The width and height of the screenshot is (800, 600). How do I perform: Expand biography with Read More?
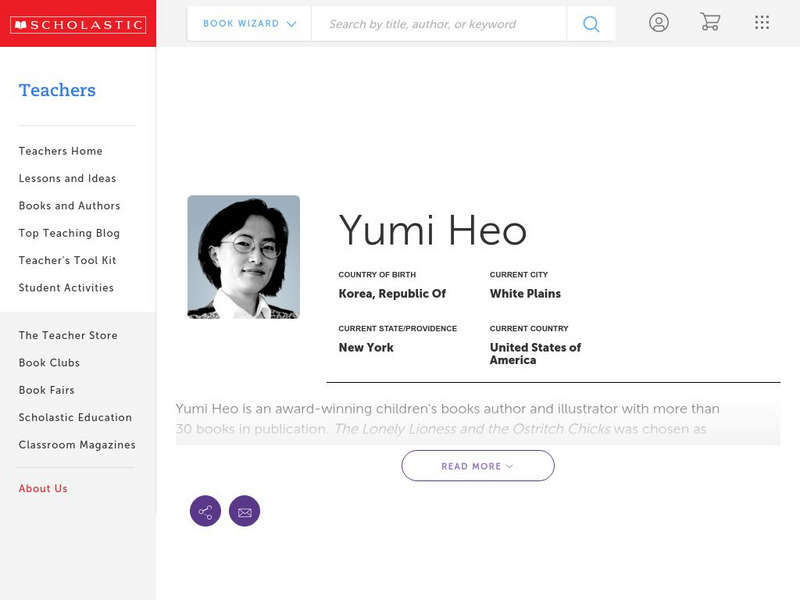(477, 466)
